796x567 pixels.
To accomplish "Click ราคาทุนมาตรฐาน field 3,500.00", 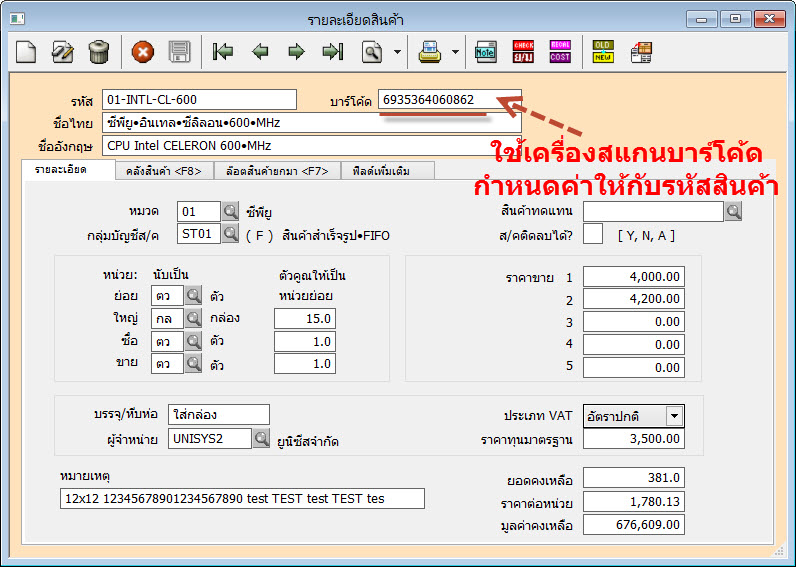I will pyautogui.click(x=634, y=439).
